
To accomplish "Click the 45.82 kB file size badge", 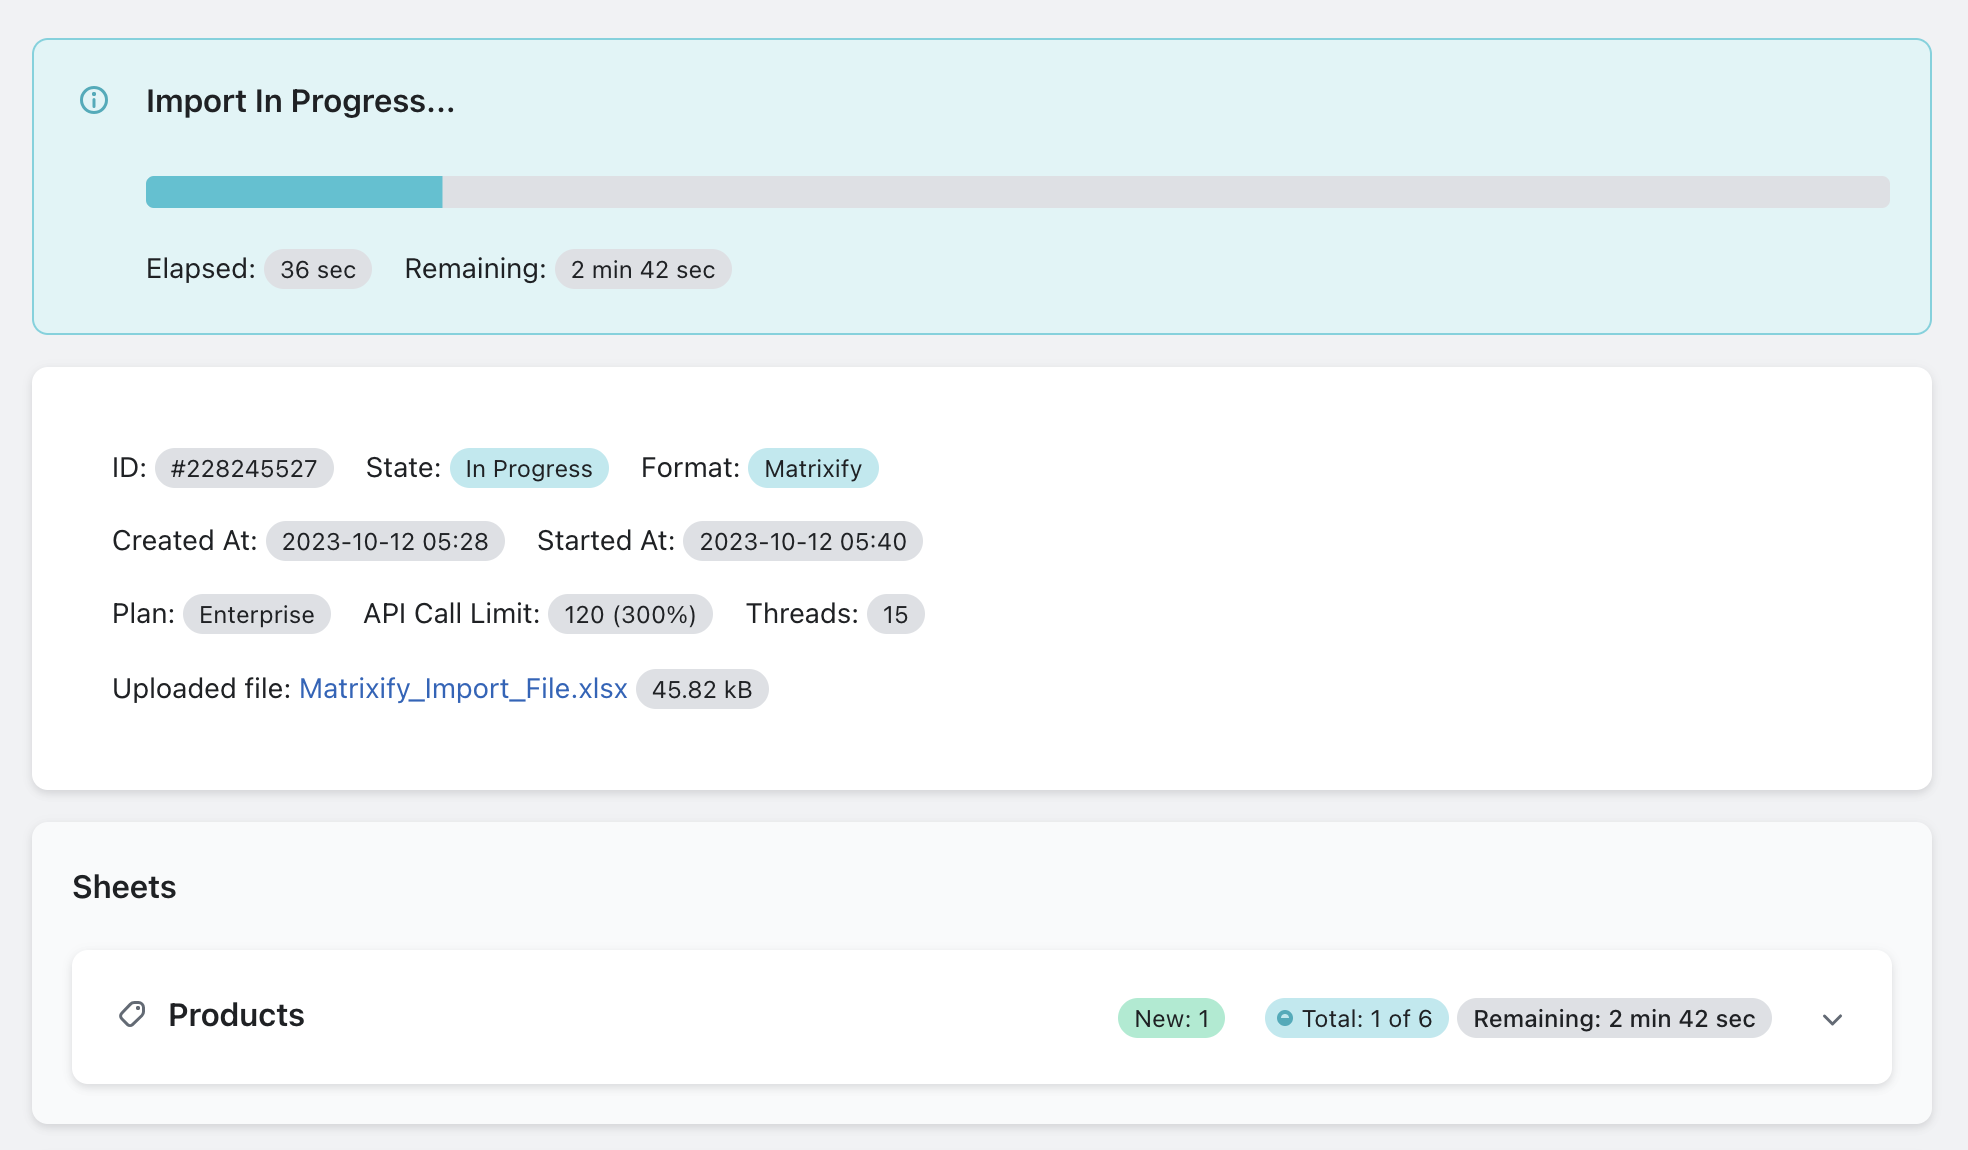I will (702, 689).
